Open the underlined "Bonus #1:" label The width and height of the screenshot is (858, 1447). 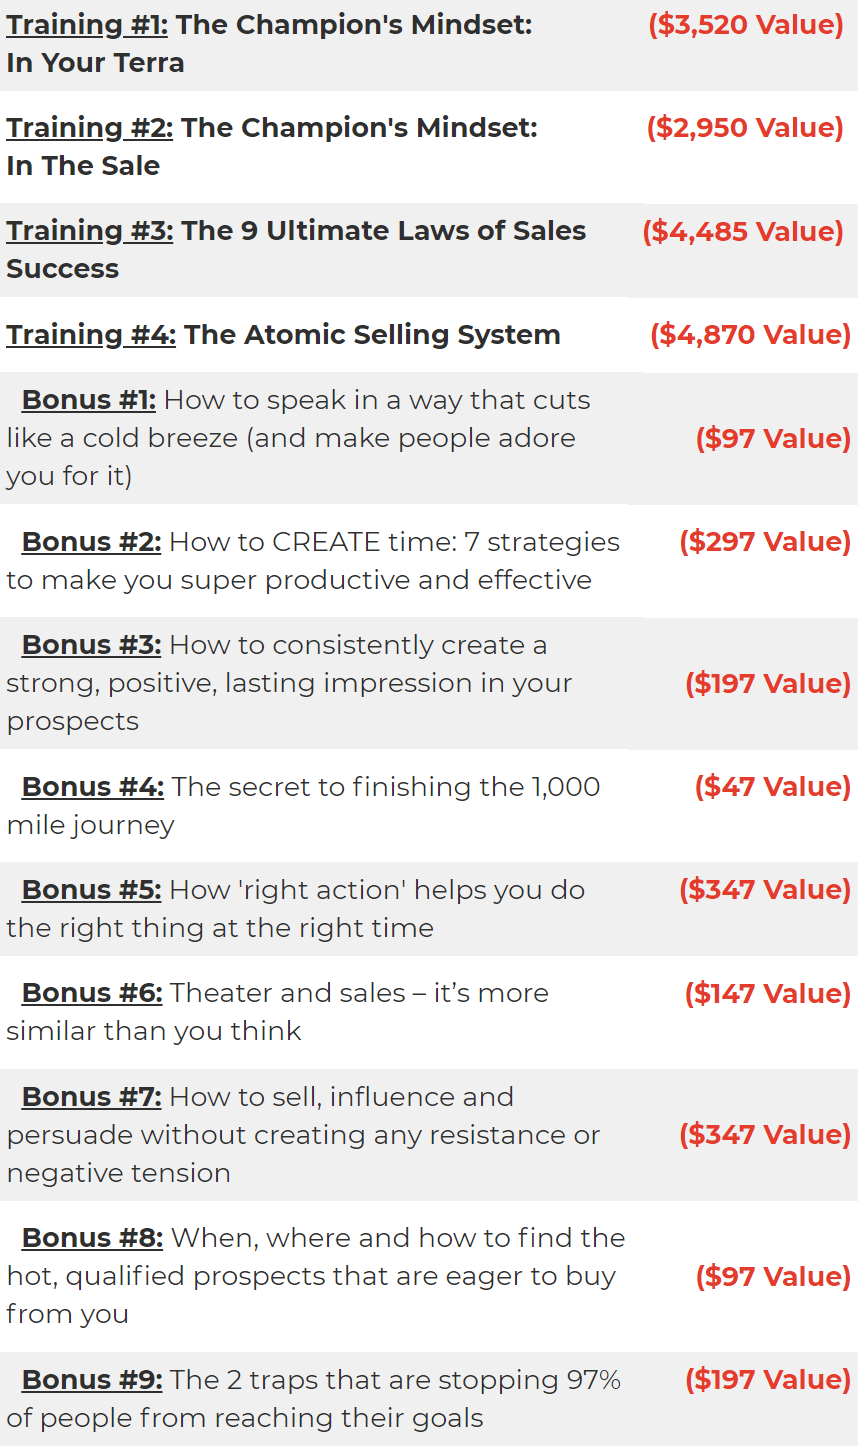pos(89,400)
